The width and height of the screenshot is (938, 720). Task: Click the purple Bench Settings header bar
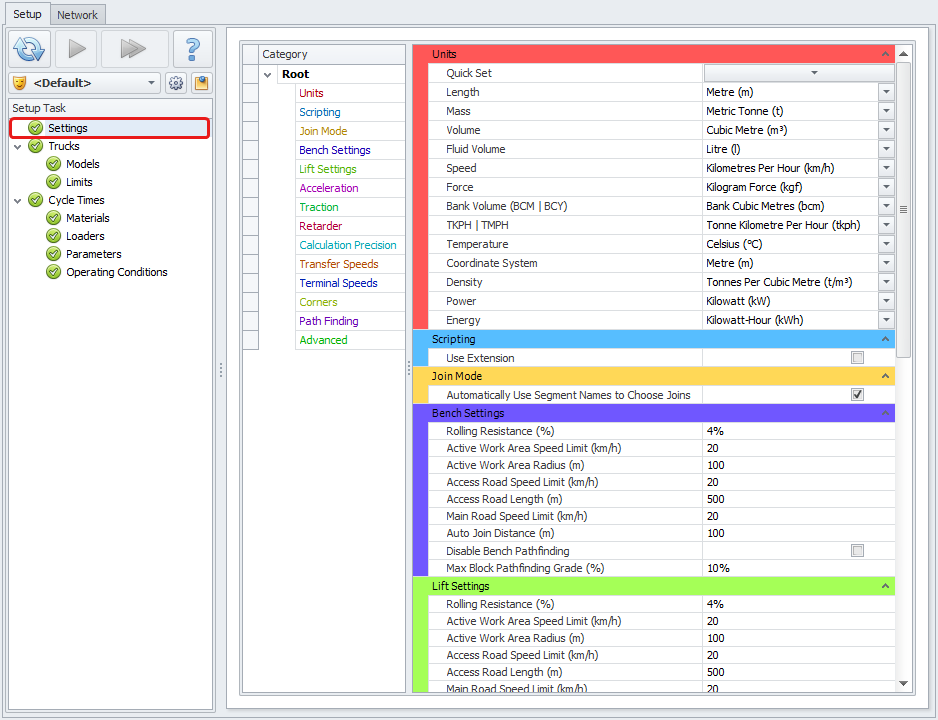(650, 413)
